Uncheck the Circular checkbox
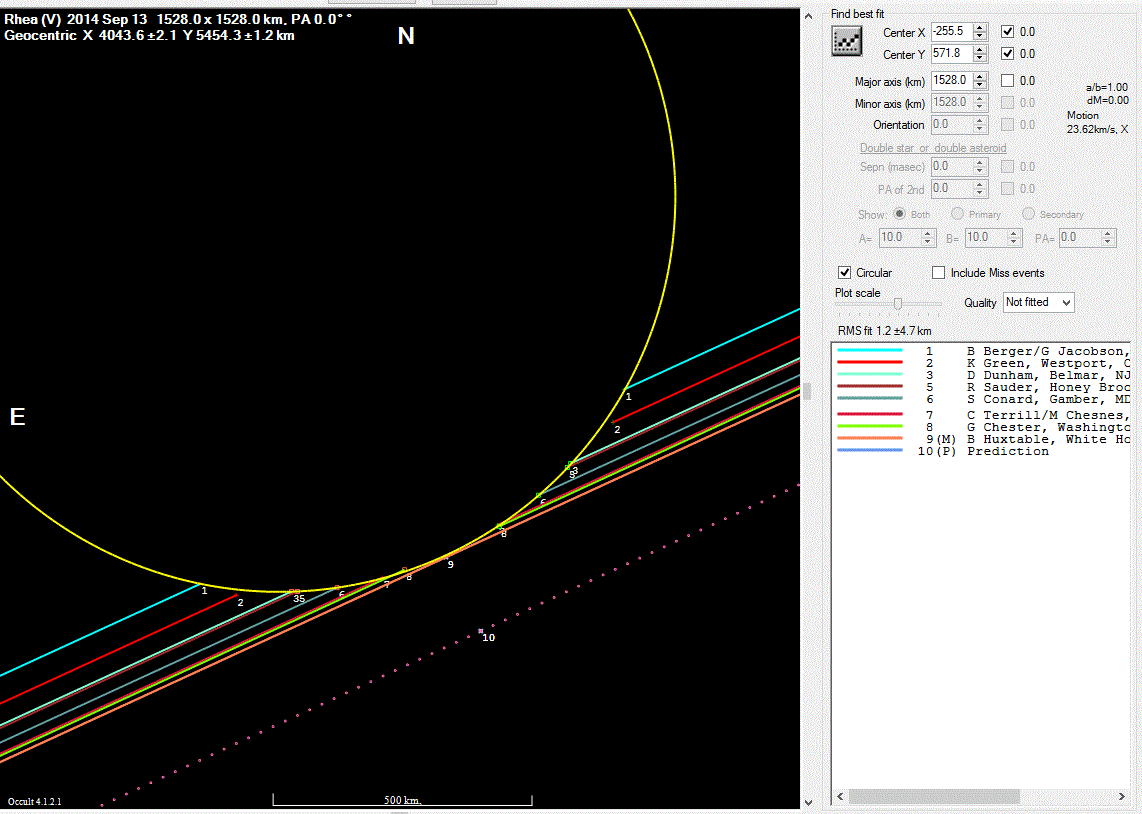Viewport: 1142px width, 814px height. tap(844, 272)
